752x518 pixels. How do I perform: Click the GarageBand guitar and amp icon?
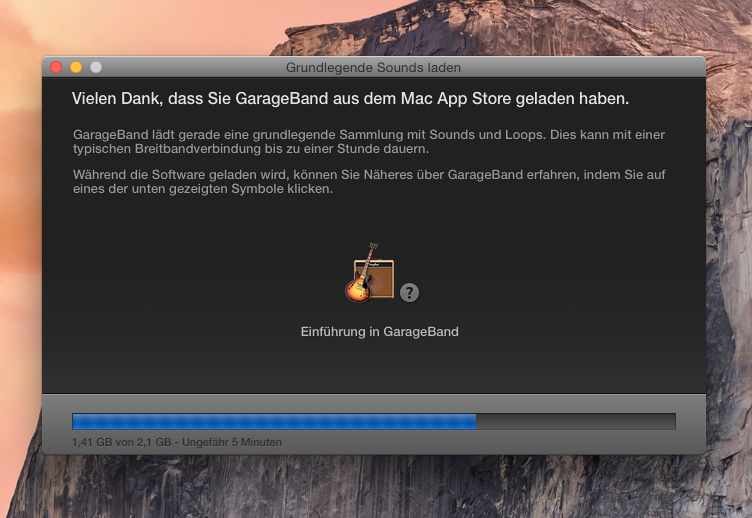[370, 273]
